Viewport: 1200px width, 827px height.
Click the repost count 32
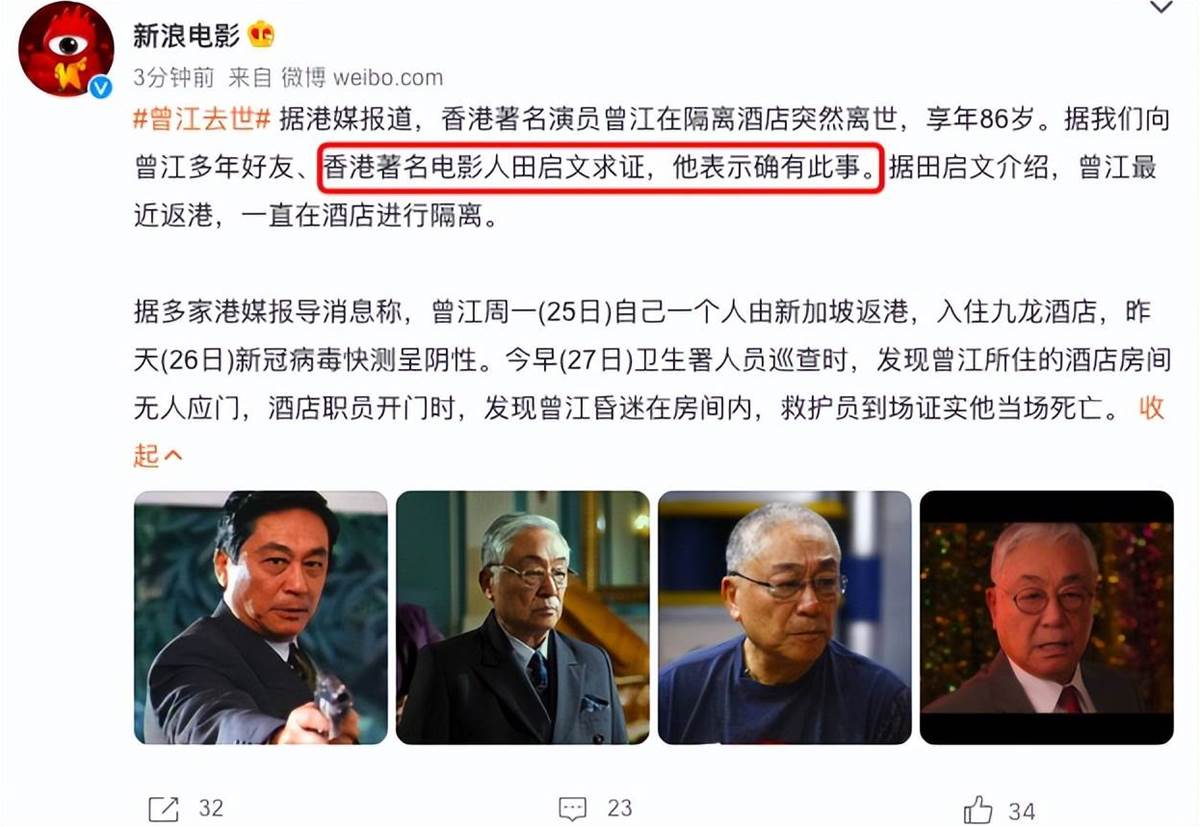point(211,808)
